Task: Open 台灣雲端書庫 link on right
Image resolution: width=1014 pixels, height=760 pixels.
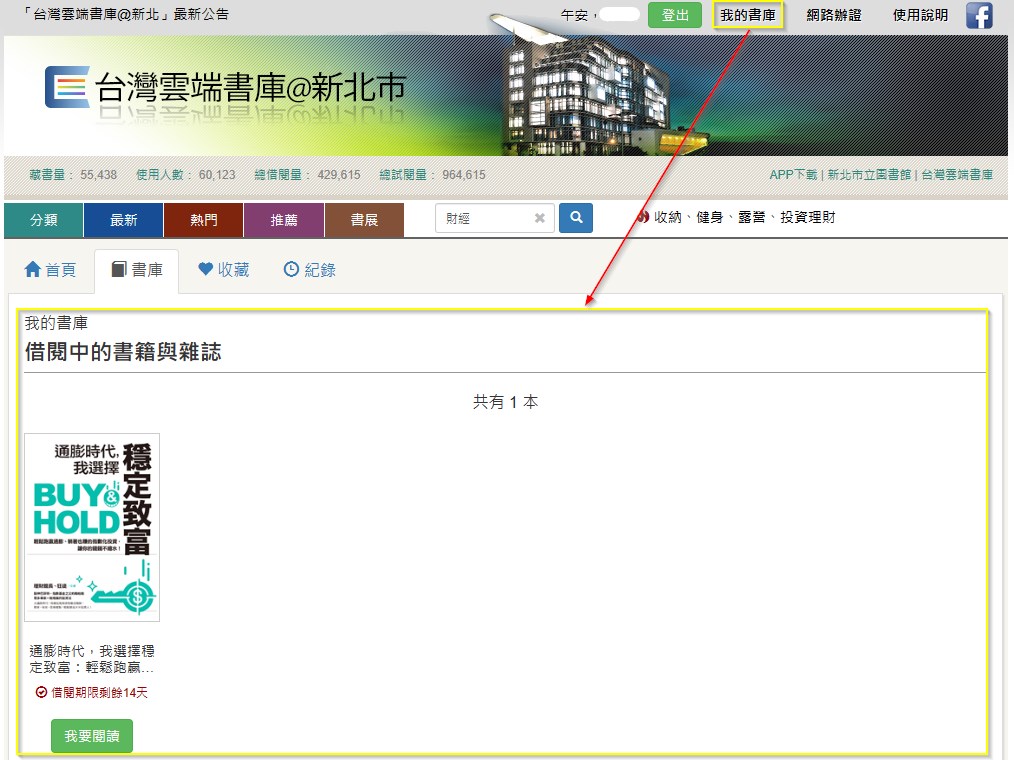Action: click(956, 175)
